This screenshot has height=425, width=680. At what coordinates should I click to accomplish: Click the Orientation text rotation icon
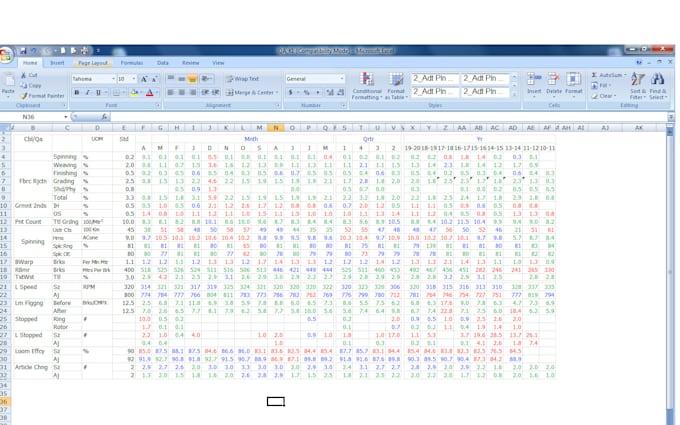click(206, 78)
